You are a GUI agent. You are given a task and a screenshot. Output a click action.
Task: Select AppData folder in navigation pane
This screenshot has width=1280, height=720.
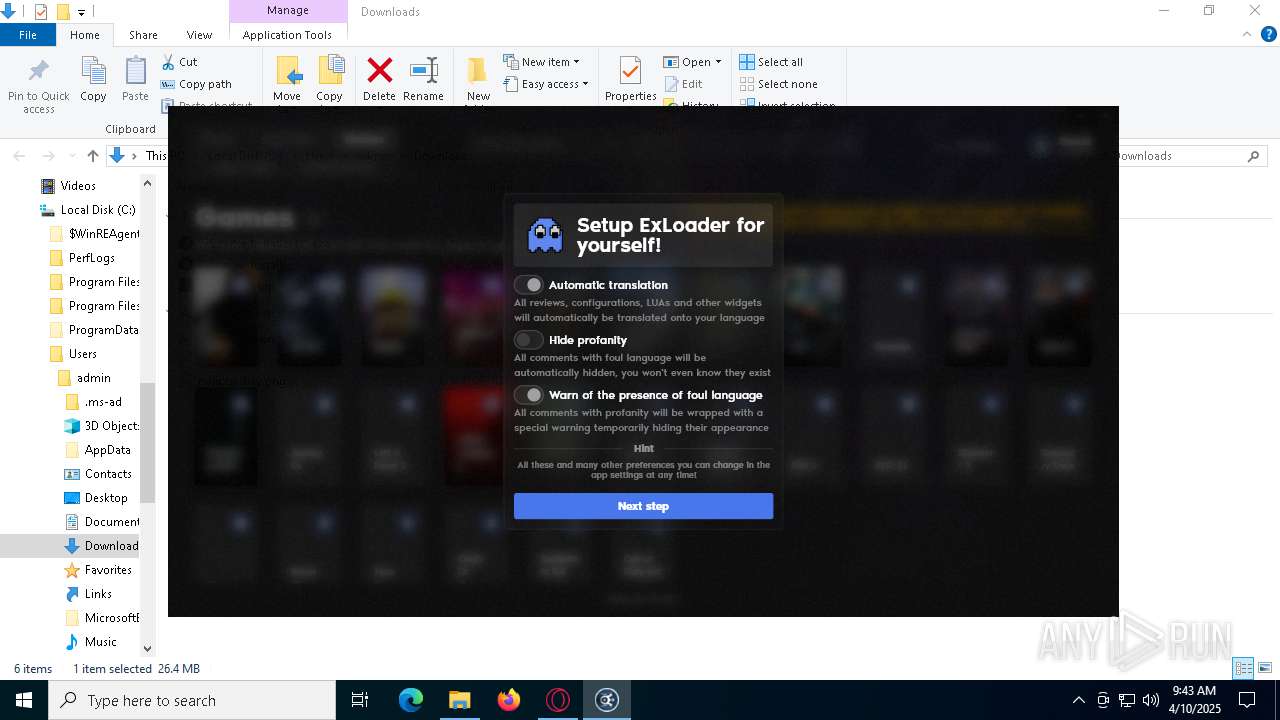(107, 450)
